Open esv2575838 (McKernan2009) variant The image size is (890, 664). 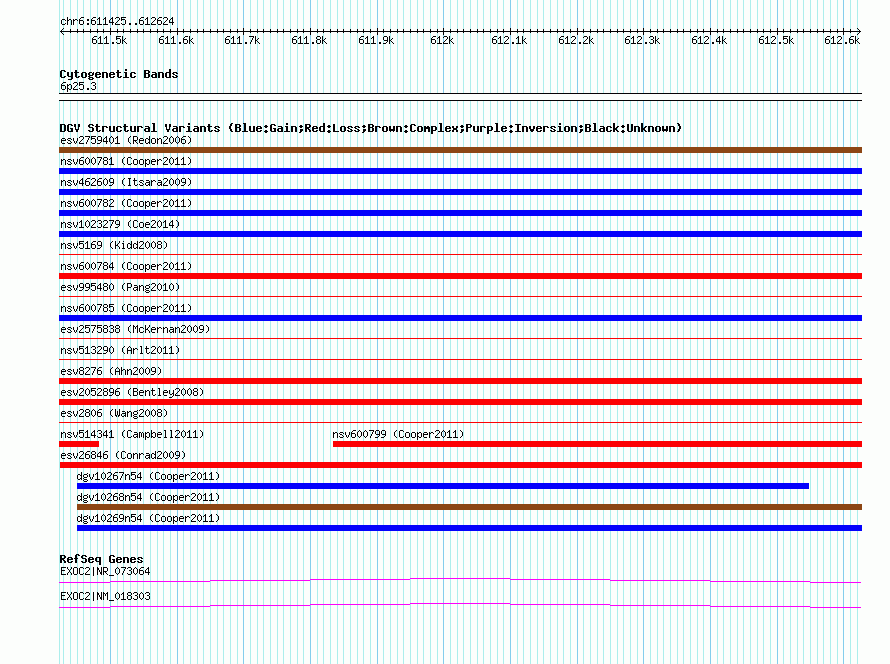coord(135,329)
